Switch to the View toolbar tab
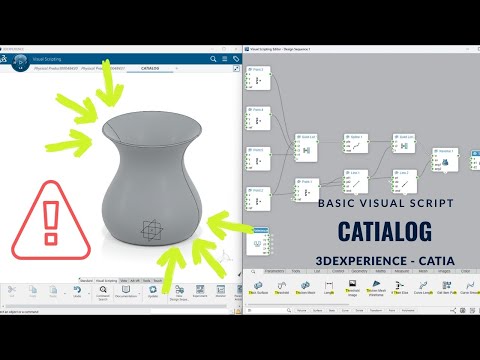The width and height of the screenshot is (480, 360). pos(124,281)
